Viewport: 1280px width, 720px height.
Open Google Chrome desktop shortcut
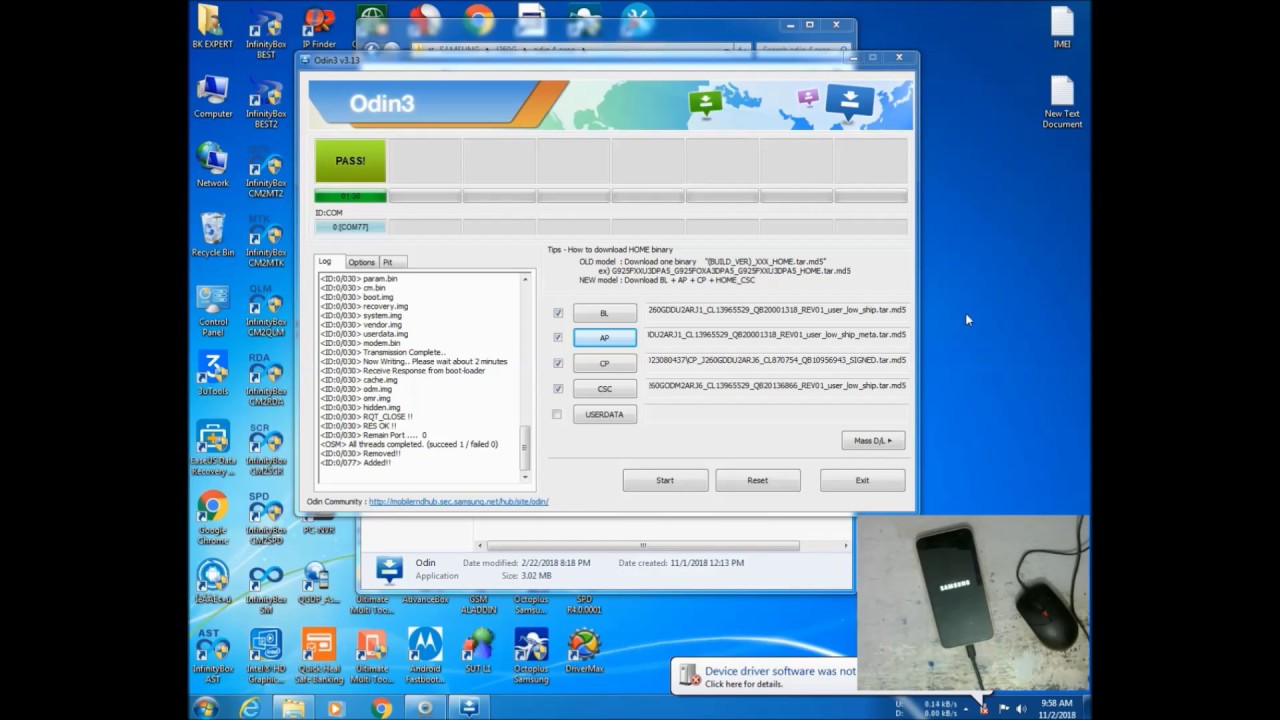[212, 518]
